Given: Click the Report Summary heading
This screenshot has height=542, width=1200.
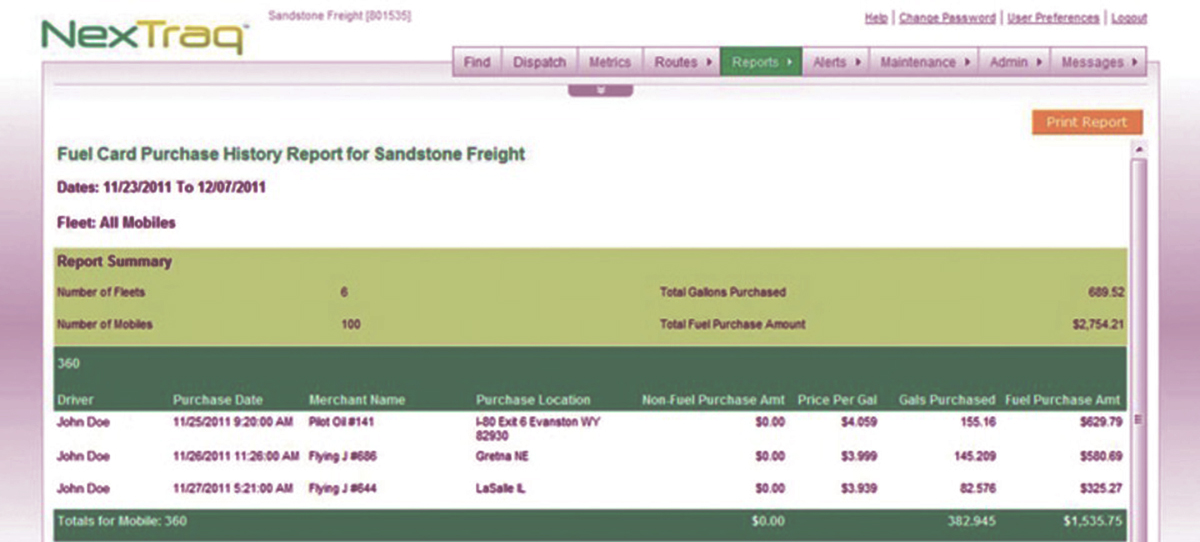Looking at the screenshot, I should coord(114,262).
